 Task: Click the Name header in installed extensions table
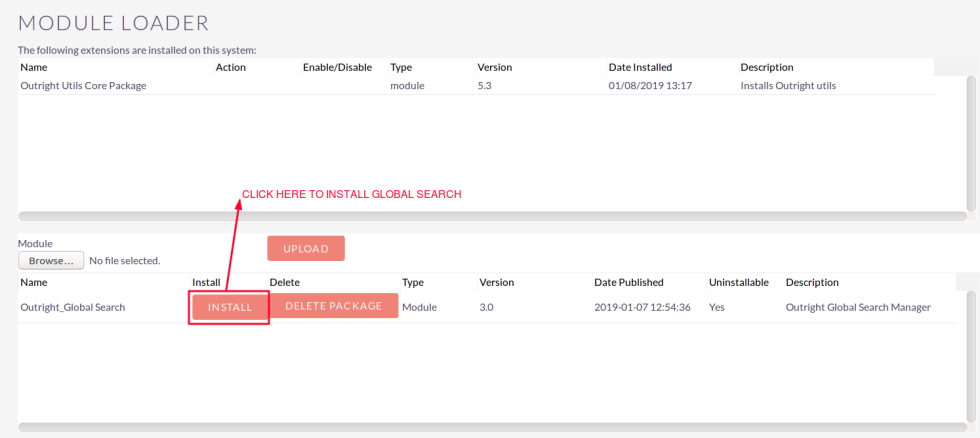(x=34, y=67)
